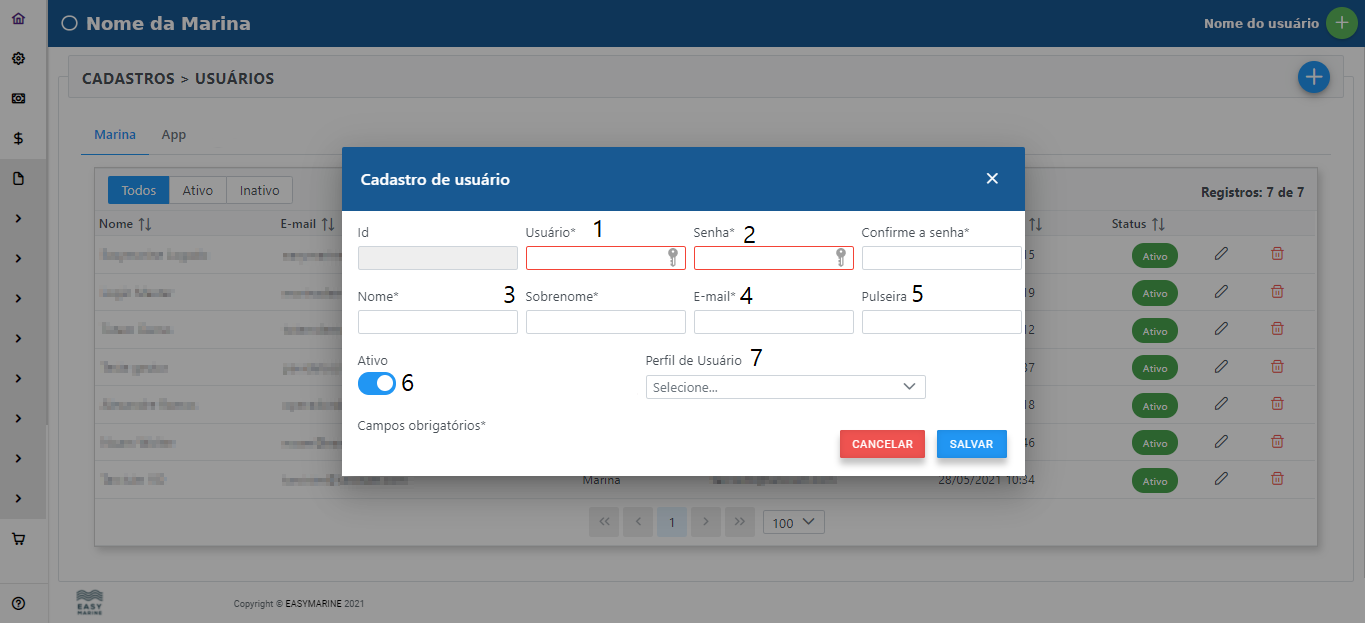The height and width of the screenshot is (623, 1365).
Task: Open the page size 100 dropdown
Action: pyautogui.click(x=793, y=522)
